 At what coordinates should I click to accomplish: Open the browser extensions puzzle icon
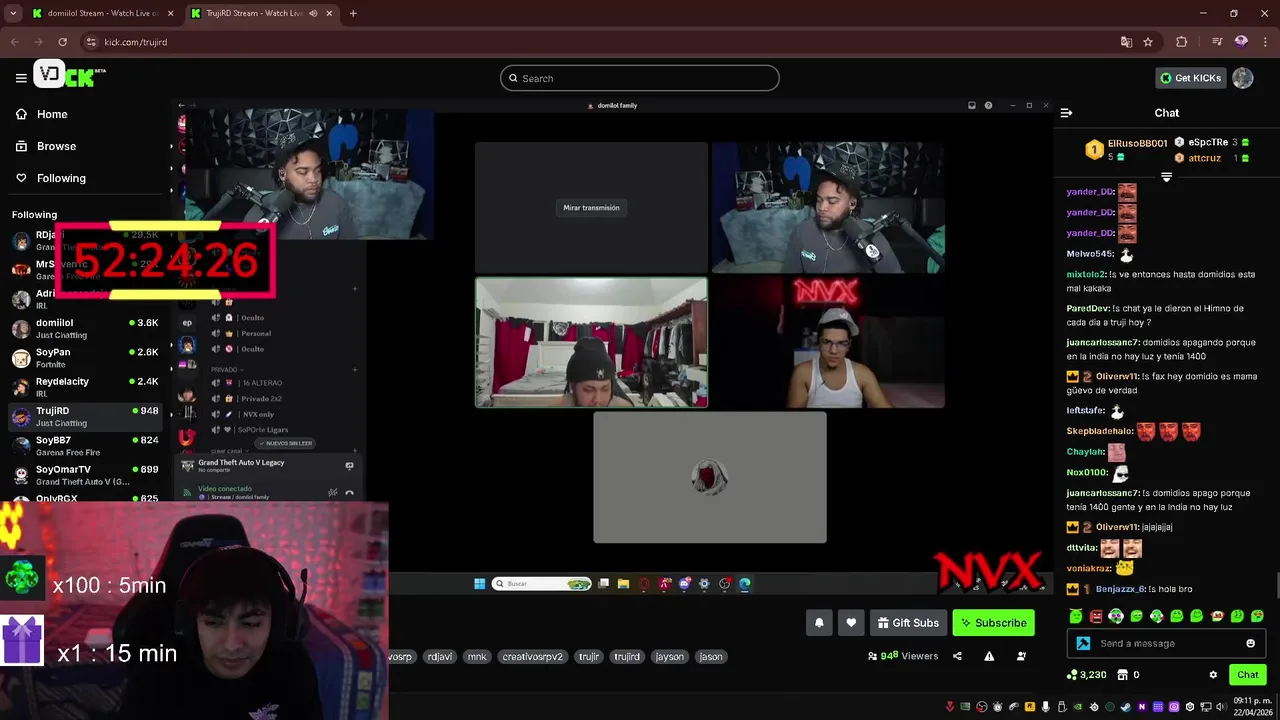pos(1182,42)
